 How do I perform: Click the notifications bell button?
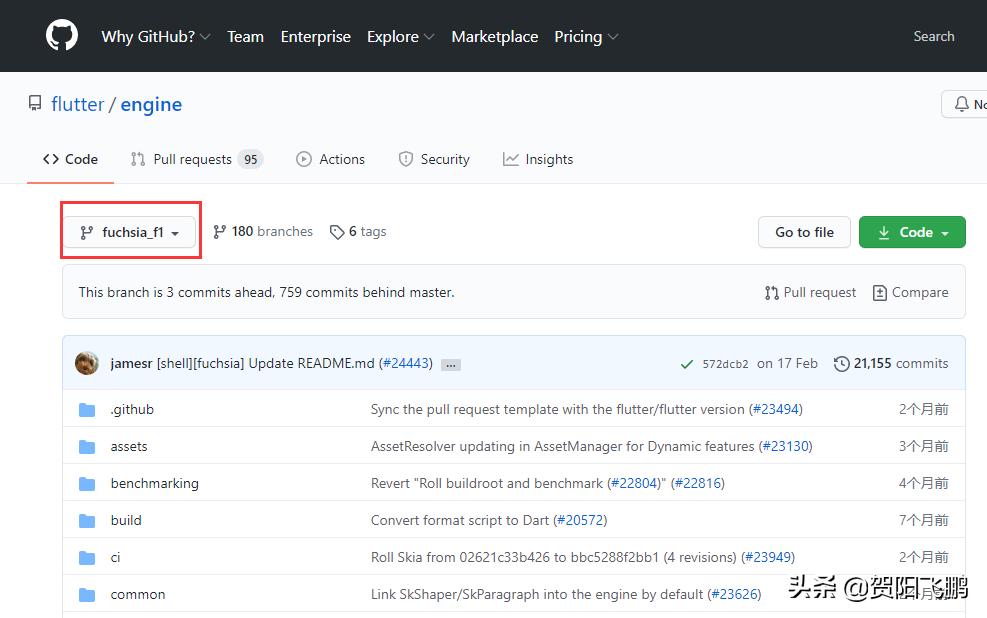click(964, 104)
